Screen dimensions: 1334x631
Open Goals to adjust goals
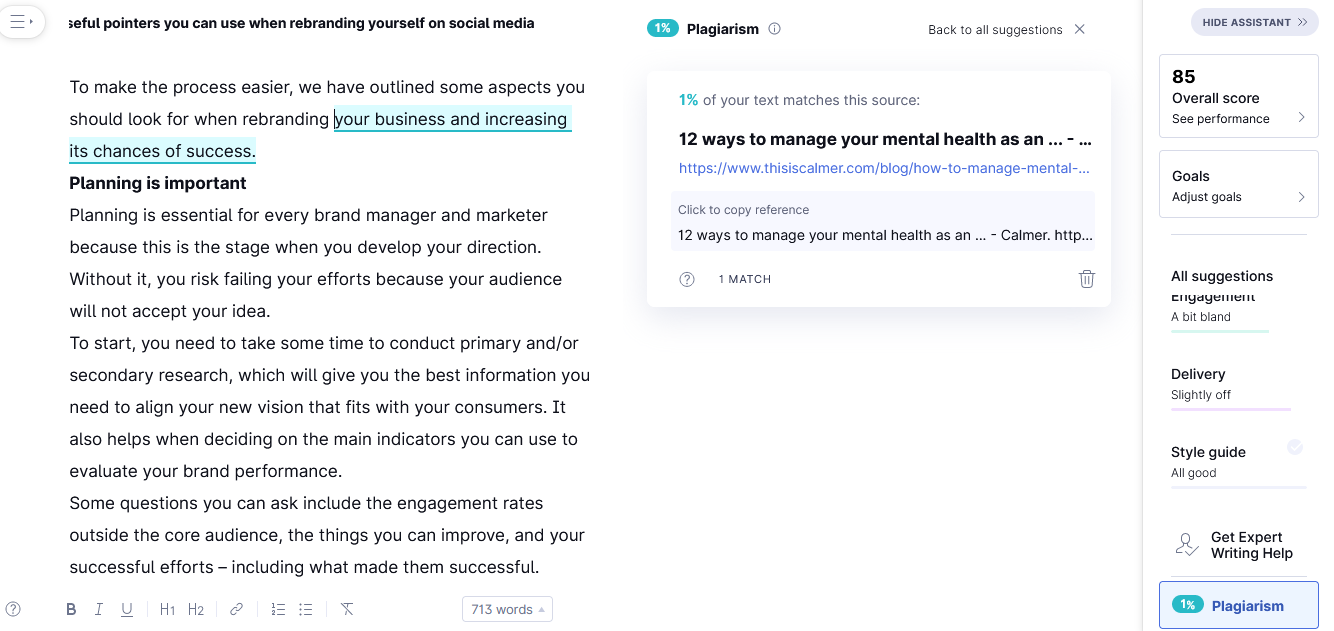(1238, 185)
